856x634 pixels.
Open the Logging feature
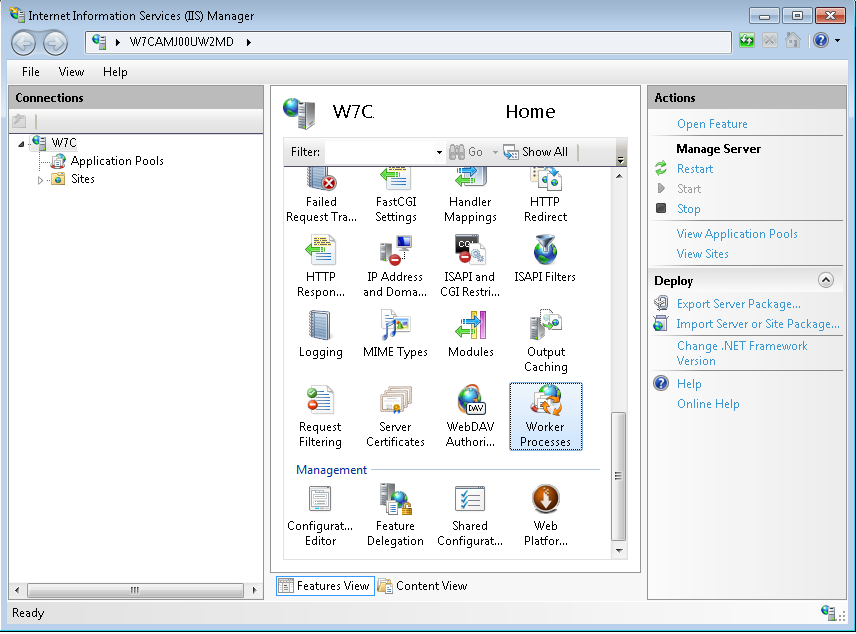[320, 334]
